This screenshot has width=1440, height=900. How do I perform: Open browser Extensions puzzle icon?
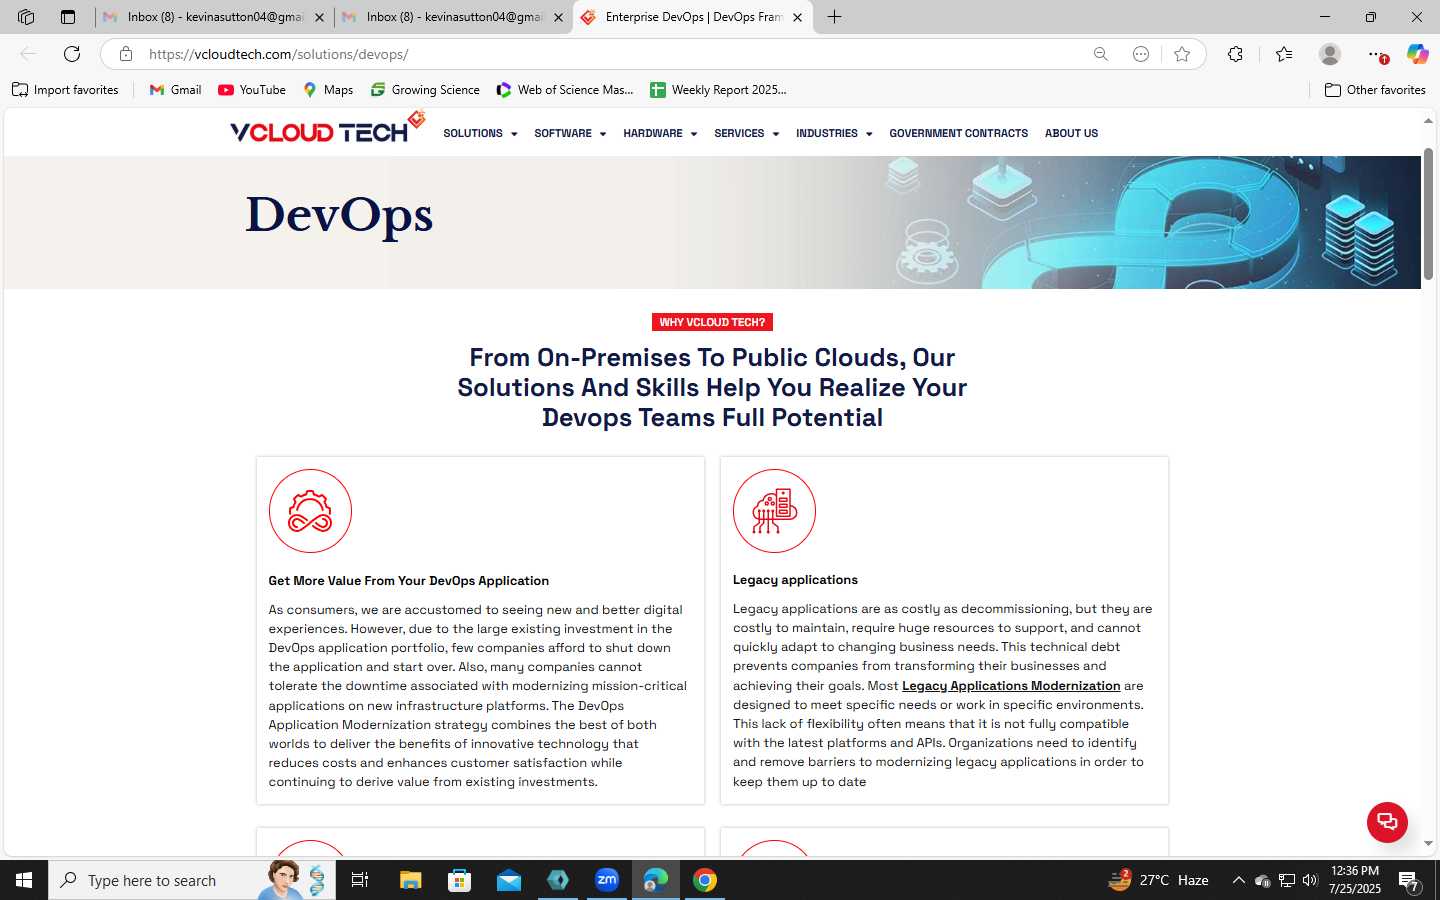click(1235, 54)
